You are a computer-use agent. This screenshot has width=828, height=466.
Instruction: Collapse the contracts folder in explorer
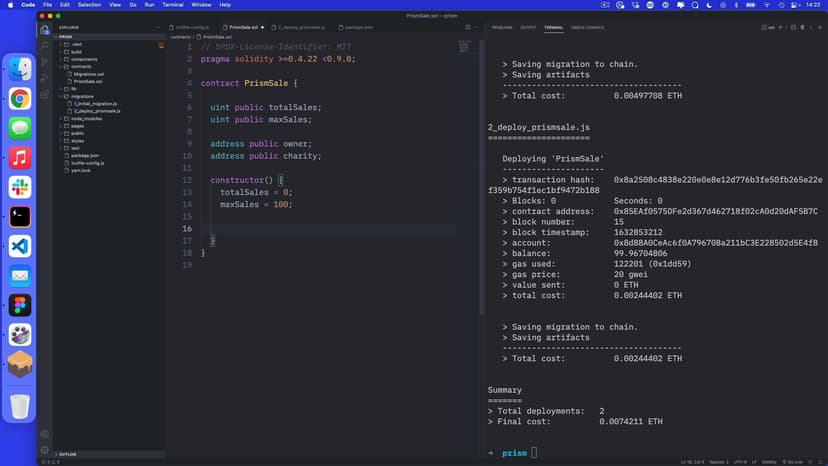(x=80, y=66)
